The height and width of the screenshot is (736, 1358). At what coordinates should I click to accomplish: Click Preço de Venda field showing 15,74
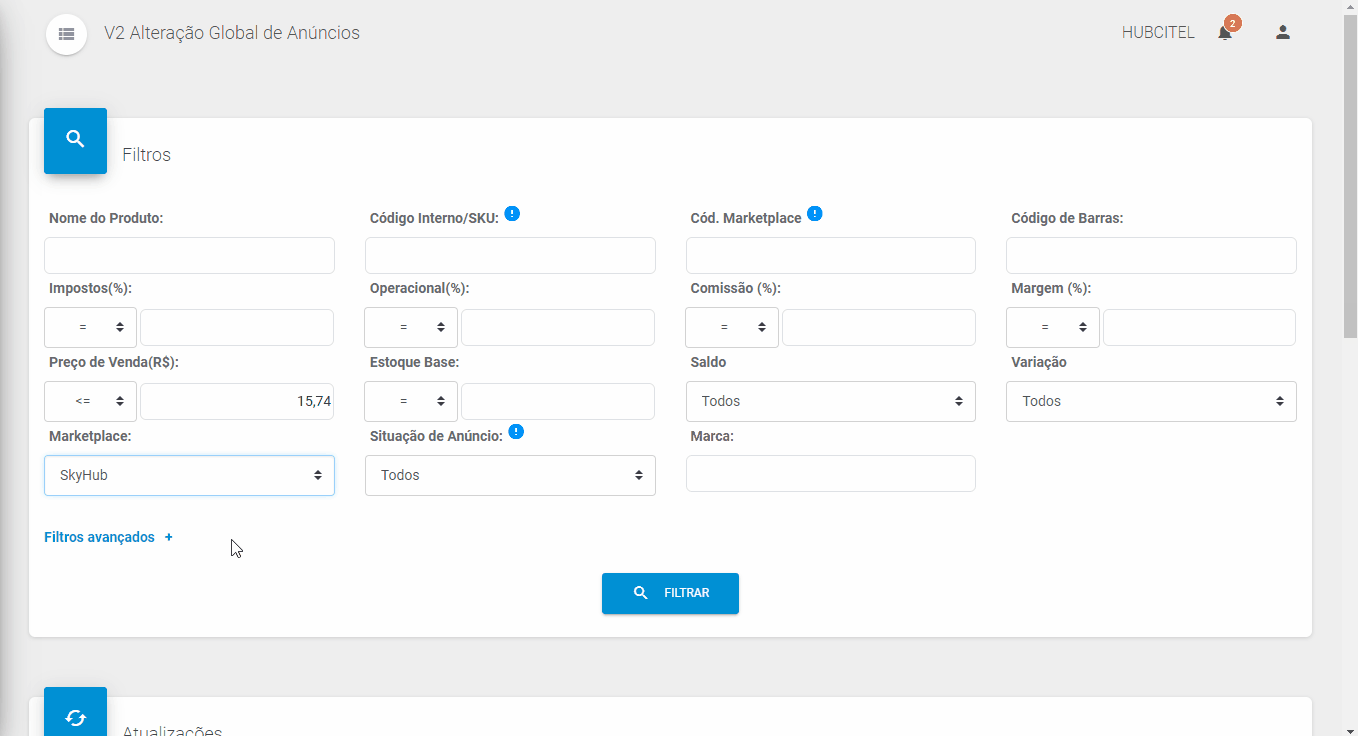click(237, 401)
